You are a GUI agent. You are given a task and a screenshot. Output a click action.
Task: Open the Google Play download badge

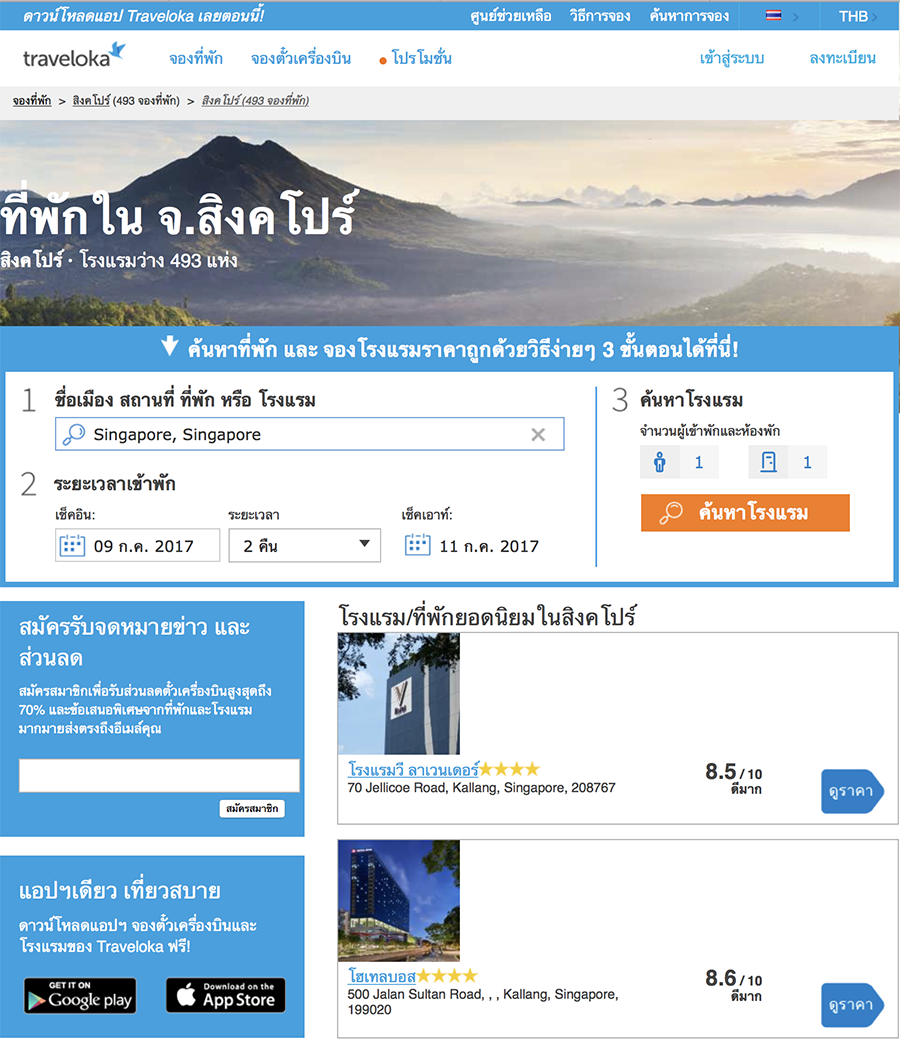click(x=80, y=995)
